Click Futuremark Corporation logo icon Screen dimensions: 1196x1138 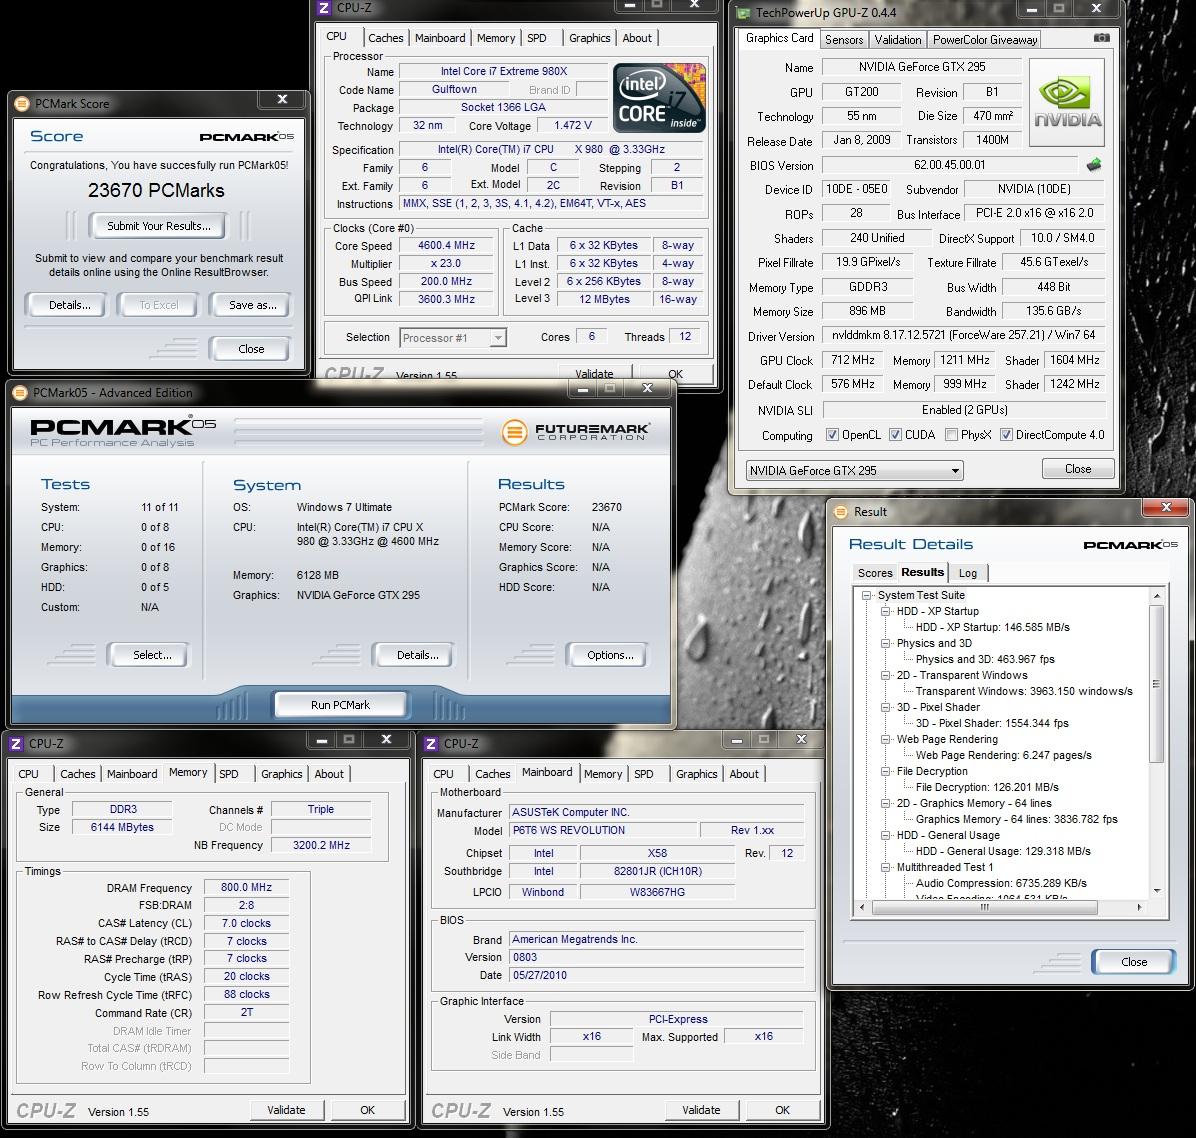click(x=514, y=432)
